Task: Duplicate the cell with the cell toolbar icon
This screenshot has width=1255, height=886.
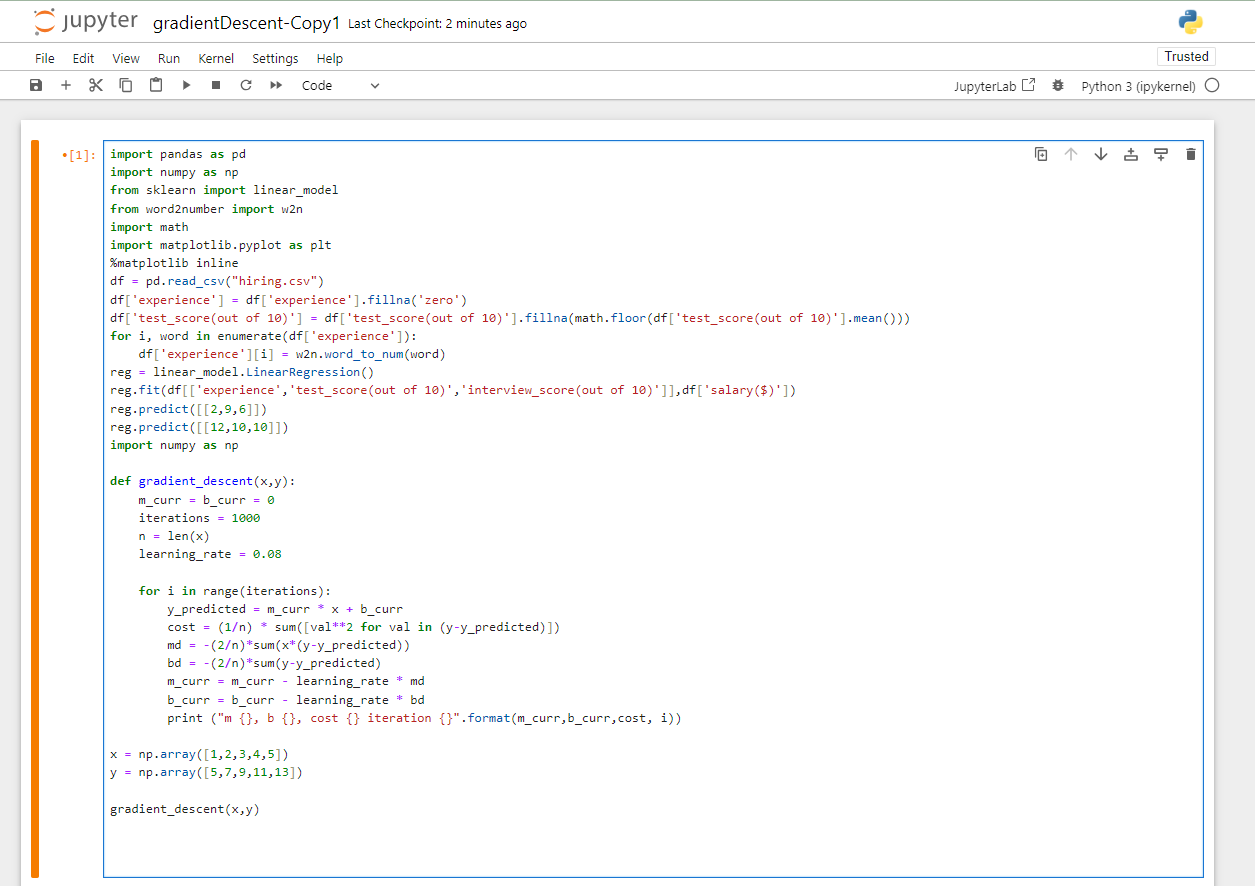Action: (1041, 154)
